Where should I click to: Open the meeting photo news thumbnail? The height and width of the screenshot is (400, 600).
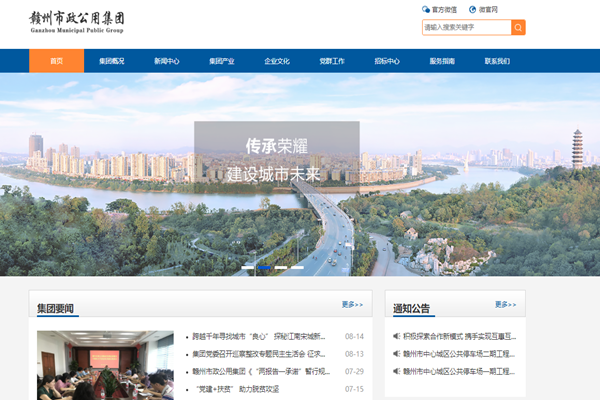105,365
